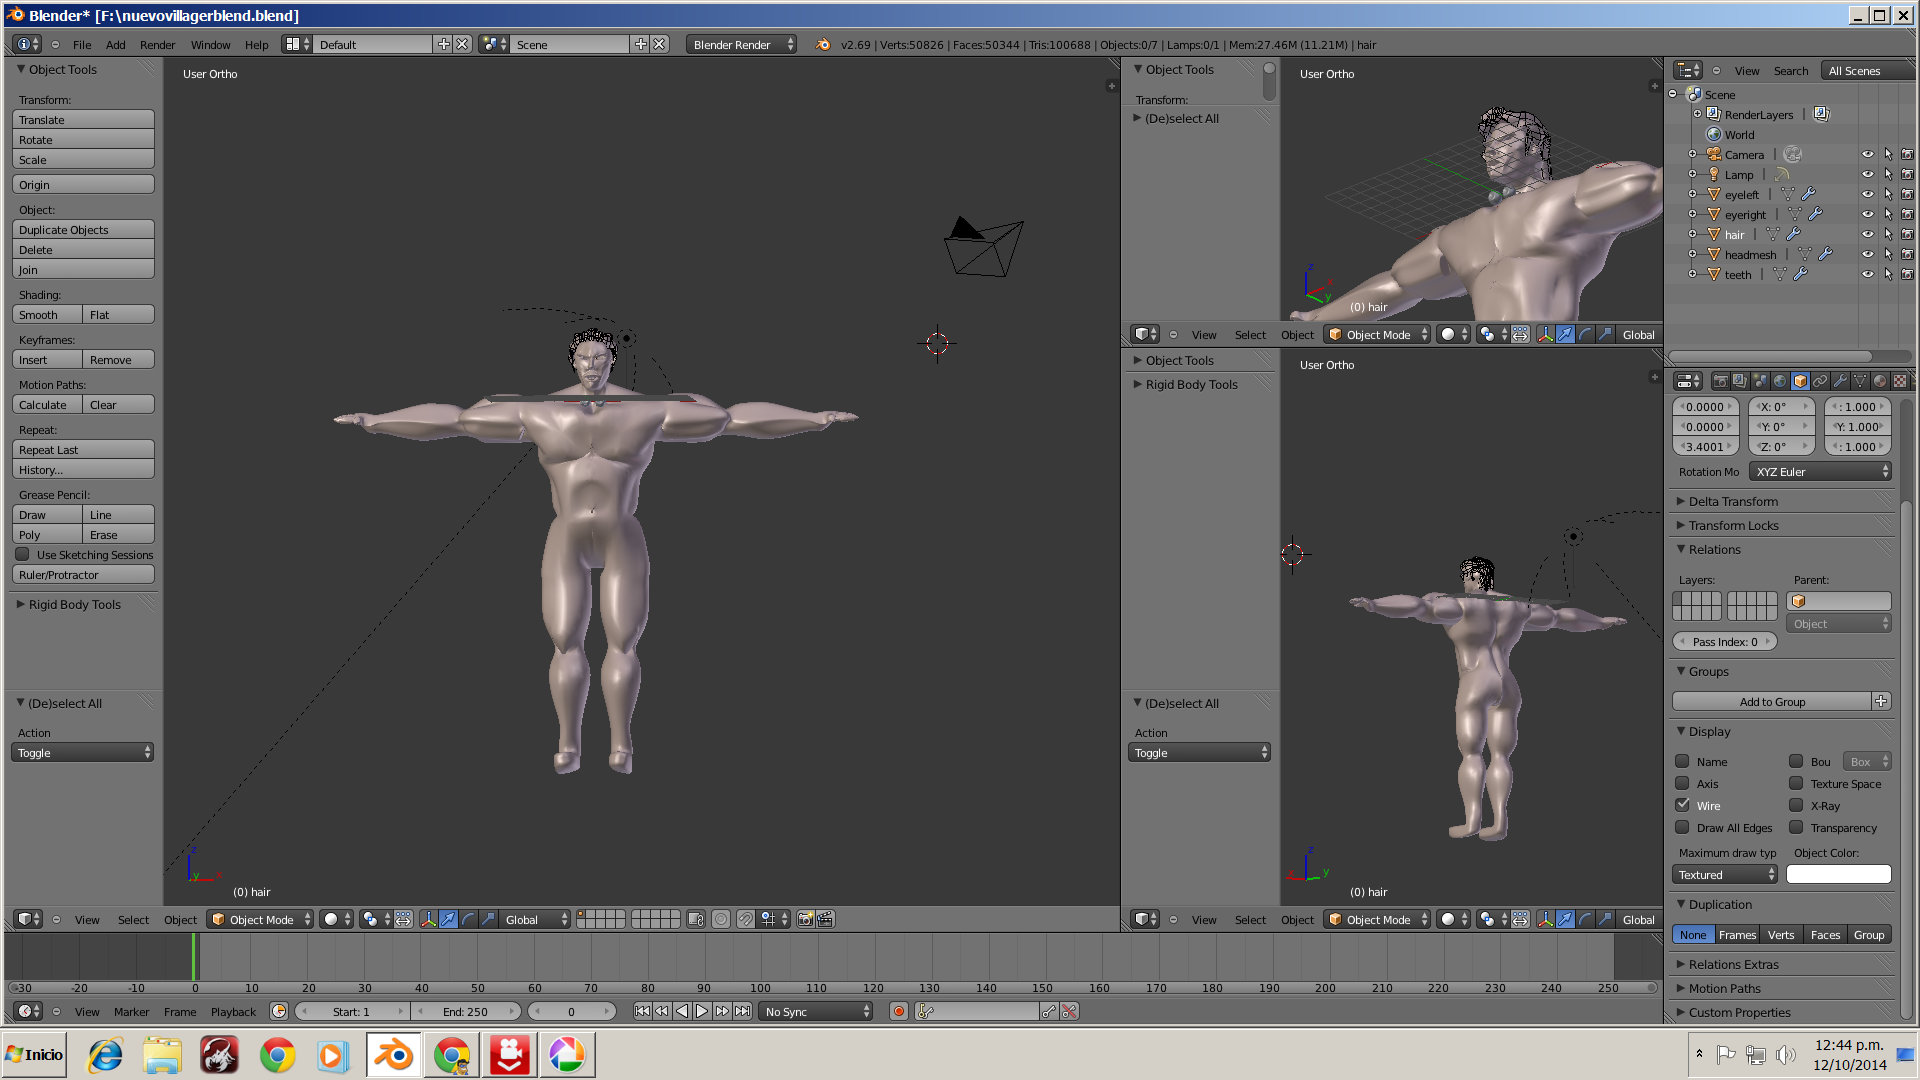Screen dimensions: 1920x1080
Task: Enable the X-Ray display checkbox
Action: (1797, 805)
